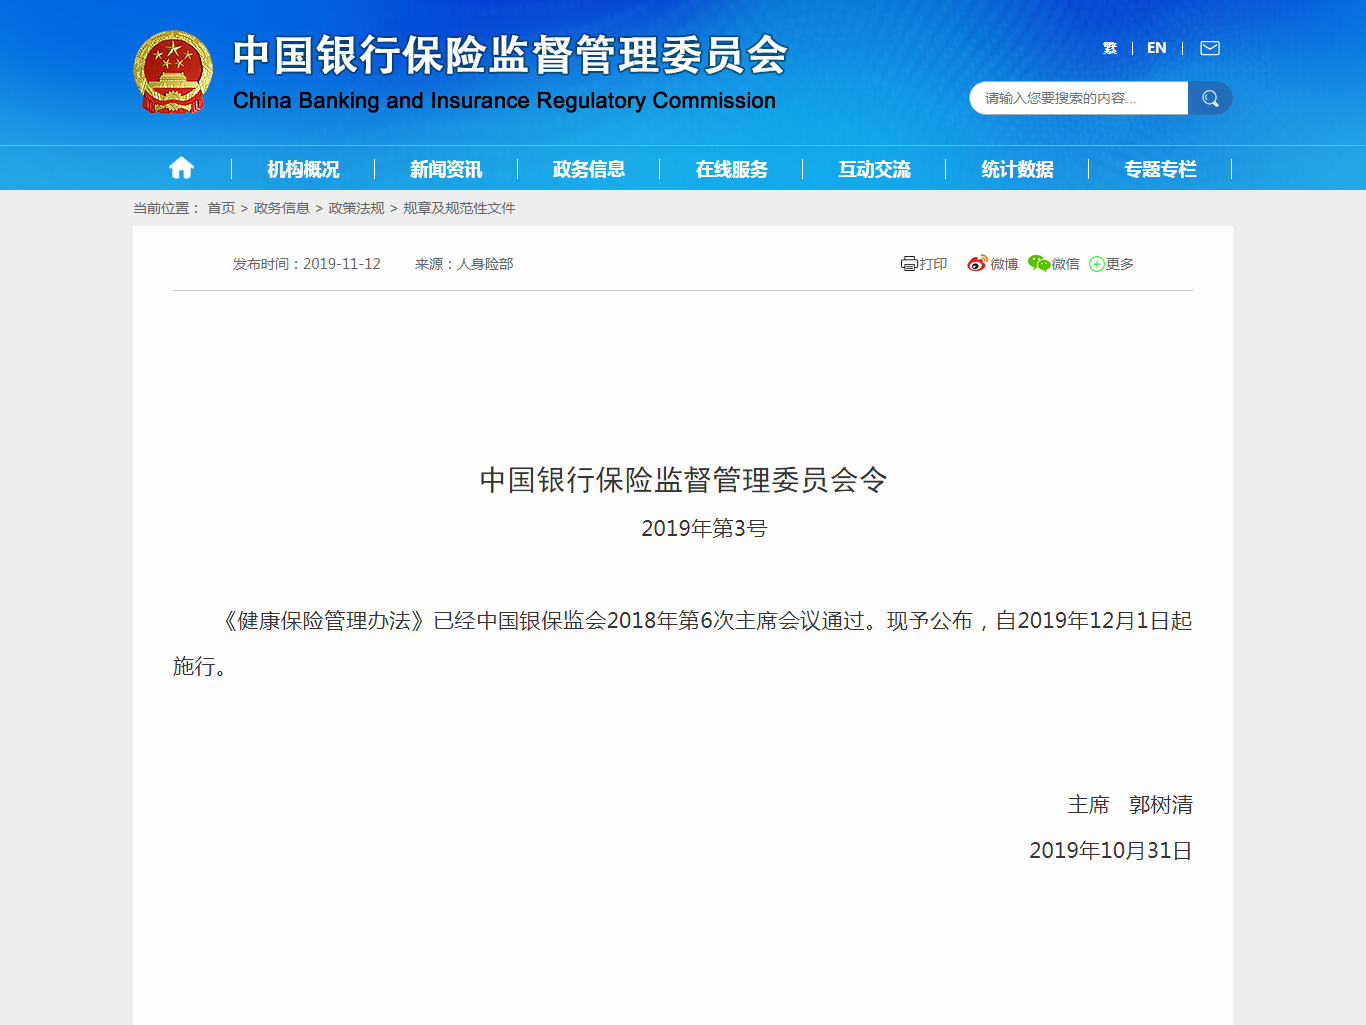Share via the WeChat icon

click(x=1039, y=264)
